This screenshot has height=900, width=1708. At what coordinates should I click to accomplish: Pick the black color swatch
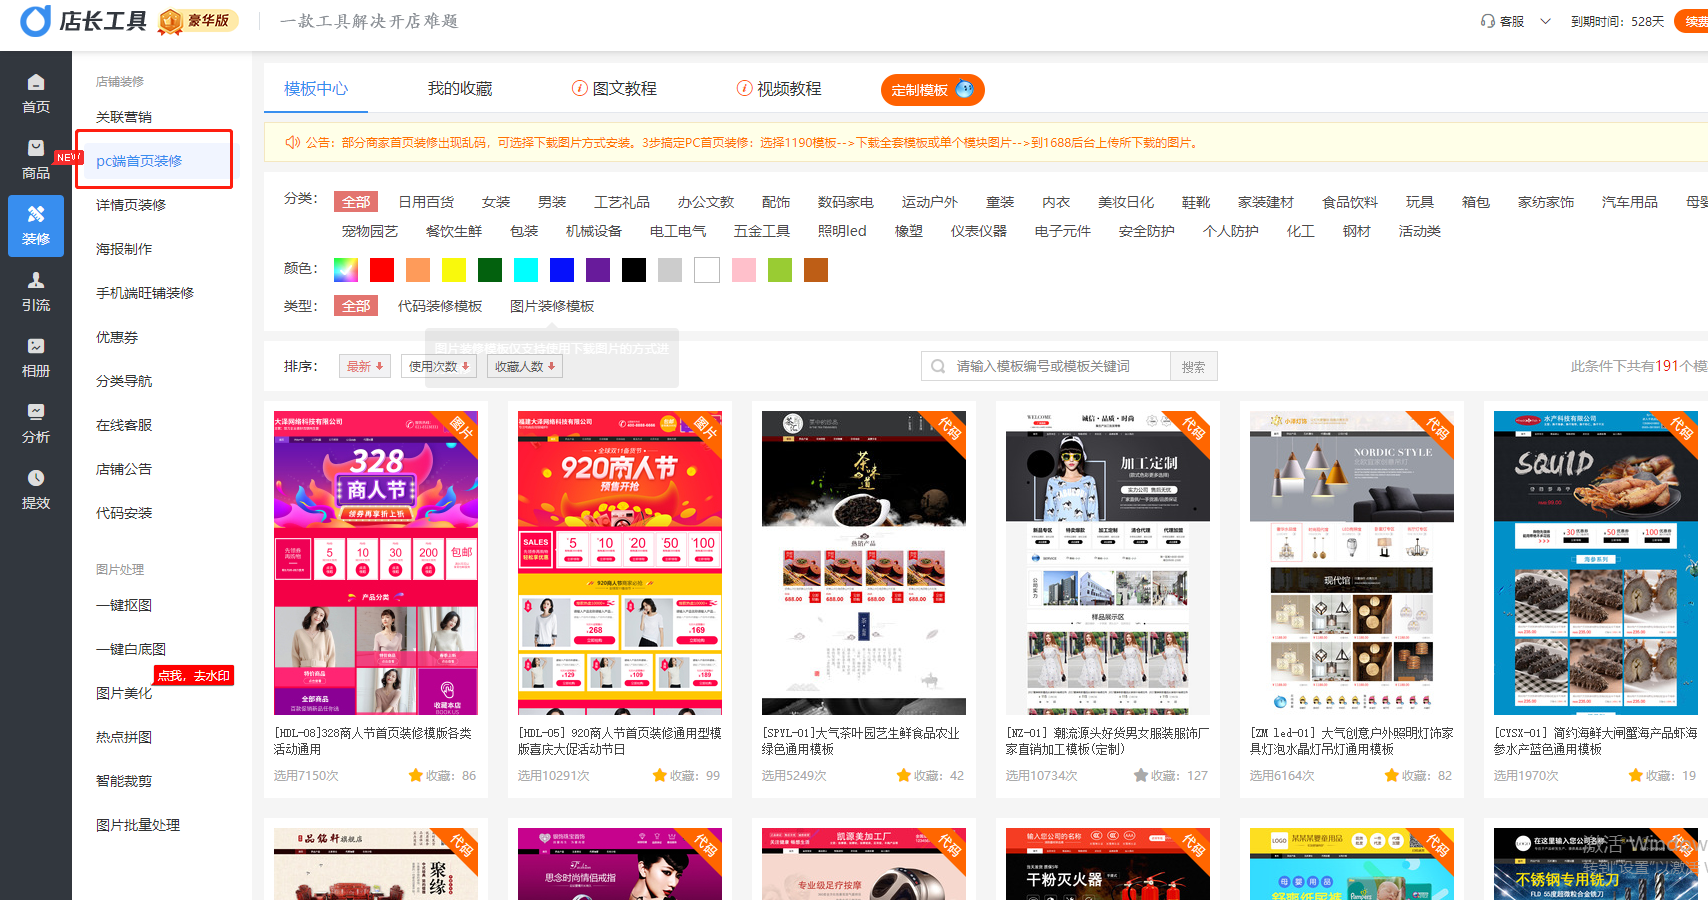634,270
